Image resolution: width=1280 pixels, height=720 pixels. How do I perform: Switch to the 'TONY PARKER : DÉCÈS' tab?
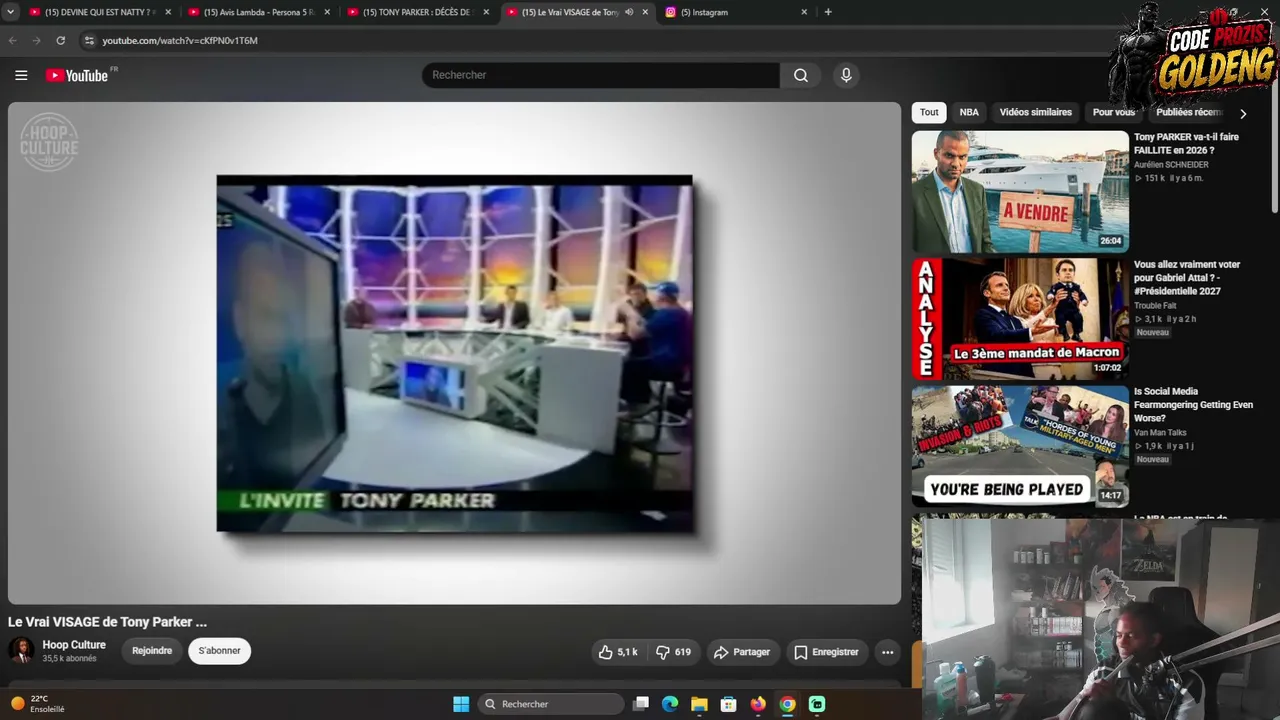tap(418, 12)
